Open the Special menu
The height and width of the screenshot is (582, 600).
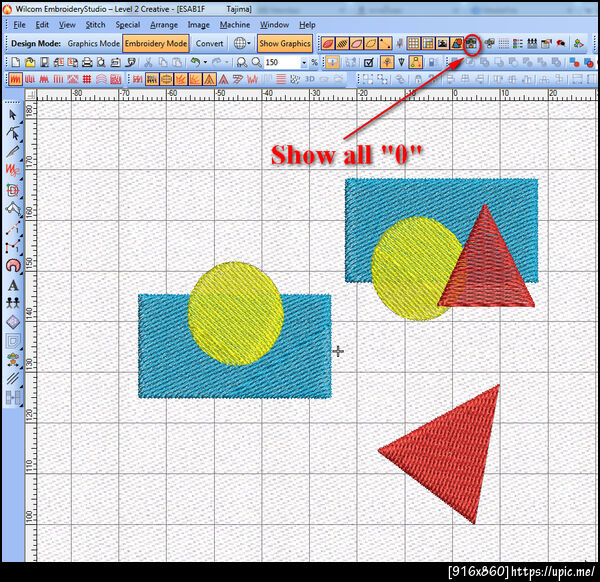point(127,25)
